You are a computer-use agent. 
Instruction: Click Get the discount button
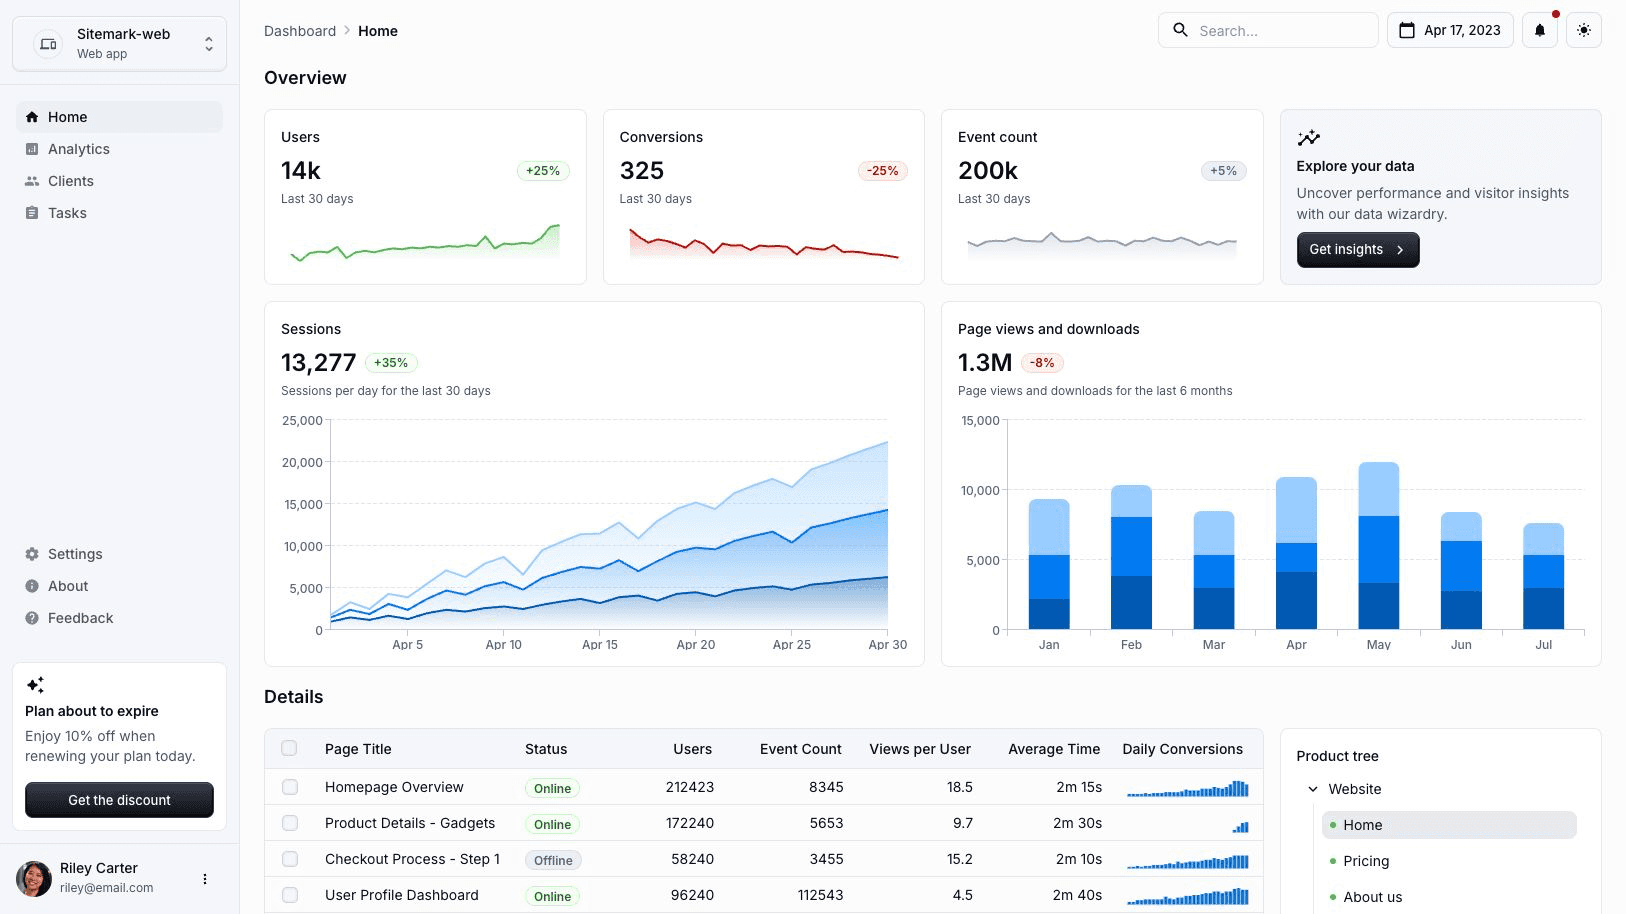[119, 800]
